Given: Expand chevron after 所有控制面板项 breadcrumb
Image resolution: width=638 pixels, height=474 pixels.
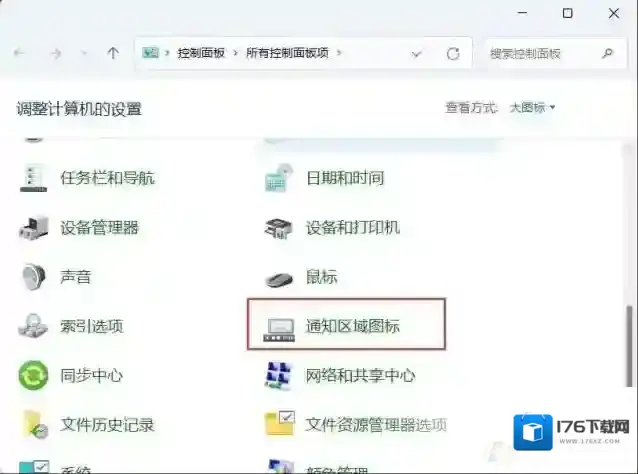Looking at the screenshot, I should [x=339, y=53].
